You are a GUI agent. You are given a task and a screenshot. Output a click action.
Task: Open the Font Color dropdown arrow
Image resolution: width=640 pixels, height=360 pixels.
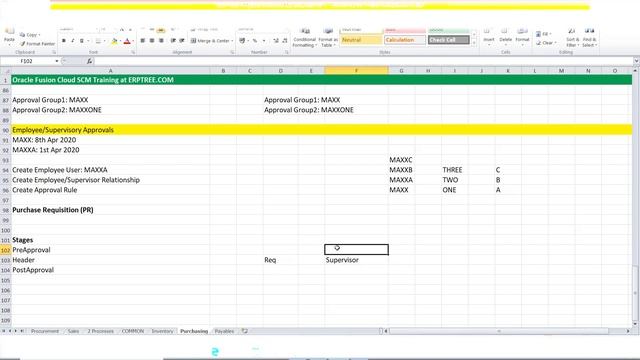[133, 41]
